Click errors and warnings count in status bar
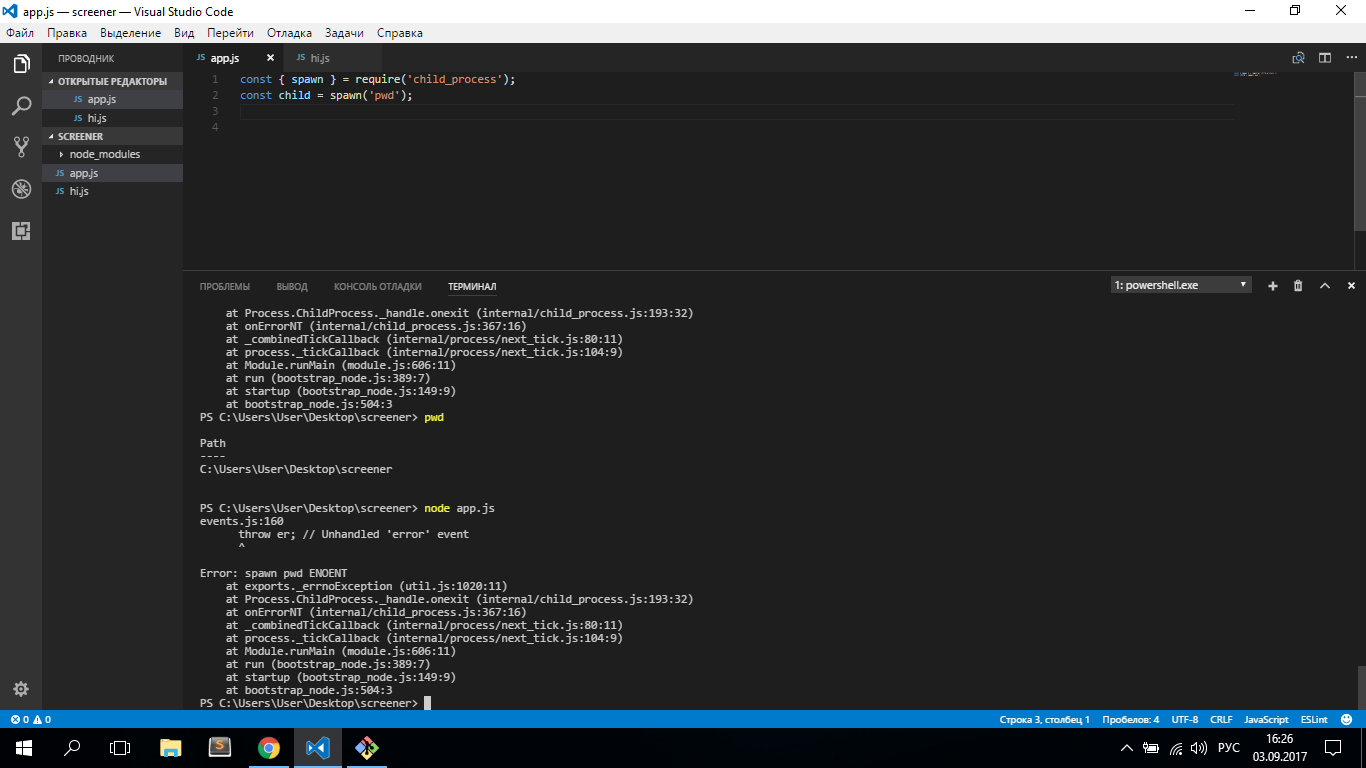This screenshot has height=768, width=1366. tap(30, 719)
